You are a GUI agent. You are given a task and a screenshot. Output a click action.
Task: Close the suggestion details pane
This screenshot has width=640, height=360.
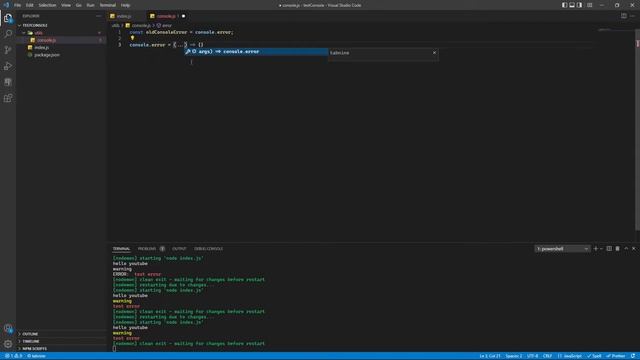(x=434, y=53)
